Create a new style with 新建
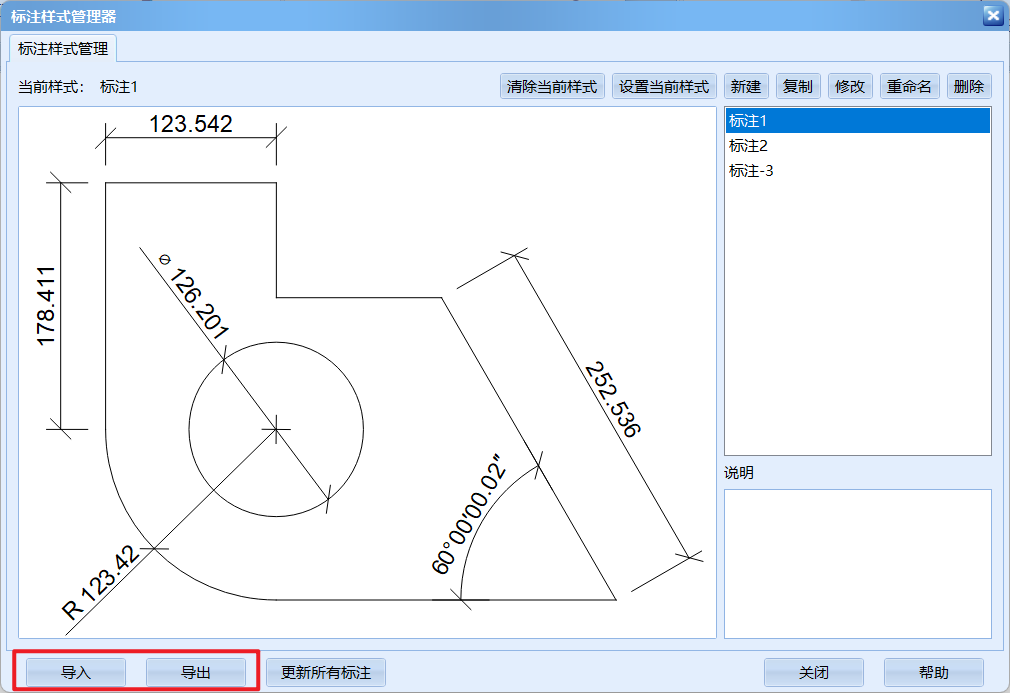This screenshot has width=1010, height=693. coord(746,87)
